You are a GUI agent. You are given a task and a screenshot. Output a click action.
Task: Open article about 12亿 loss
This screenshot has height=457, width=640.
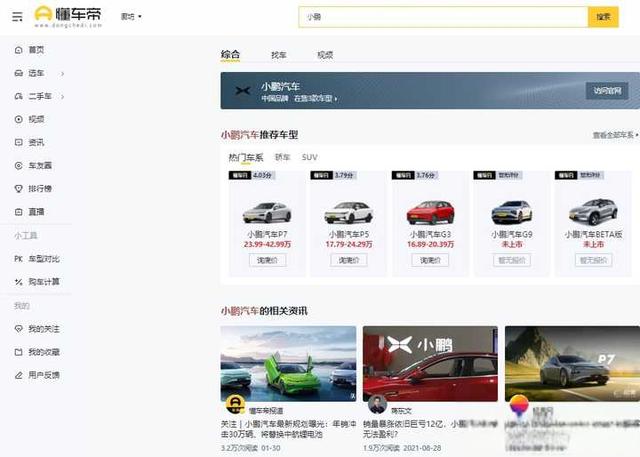(430, 429)
